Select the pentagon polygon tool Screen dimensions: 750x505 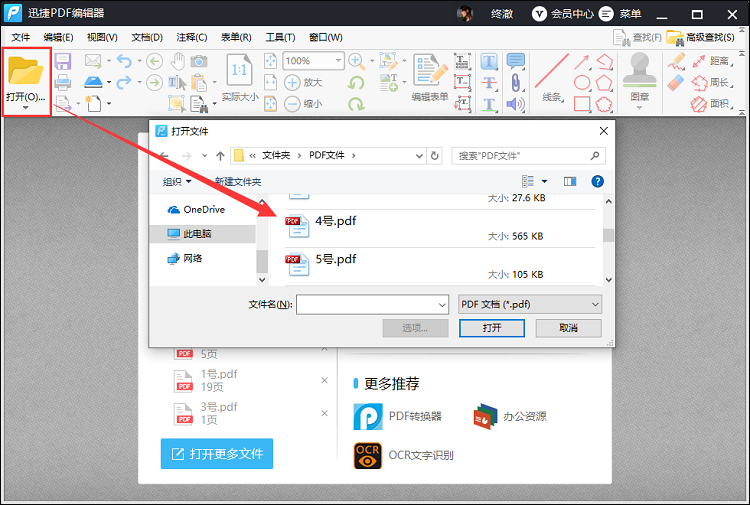[x=604, y=82]
